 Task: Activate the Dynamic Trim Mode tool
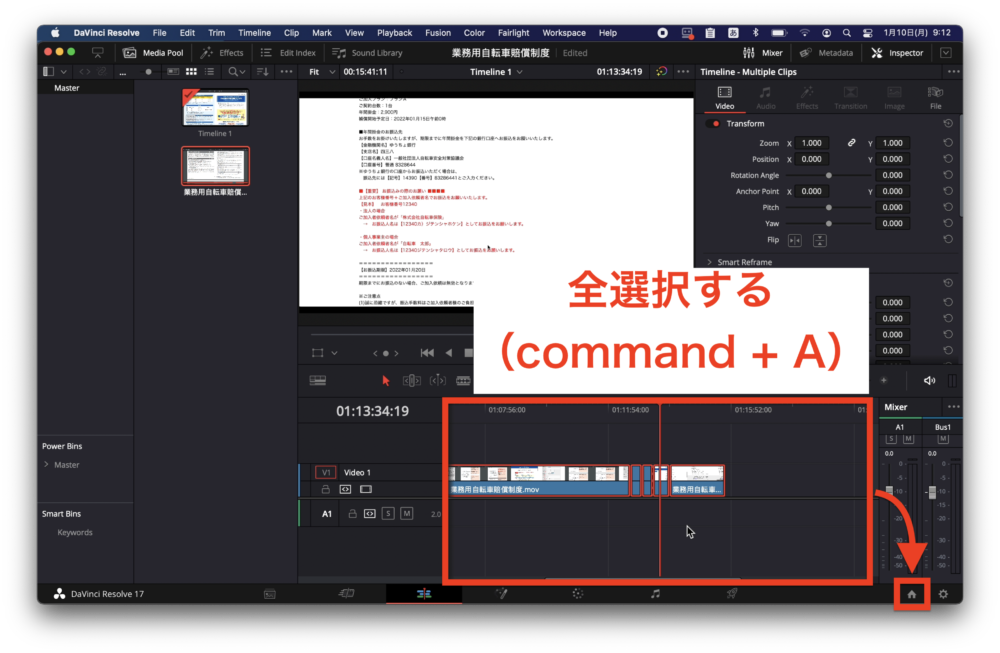438,381
